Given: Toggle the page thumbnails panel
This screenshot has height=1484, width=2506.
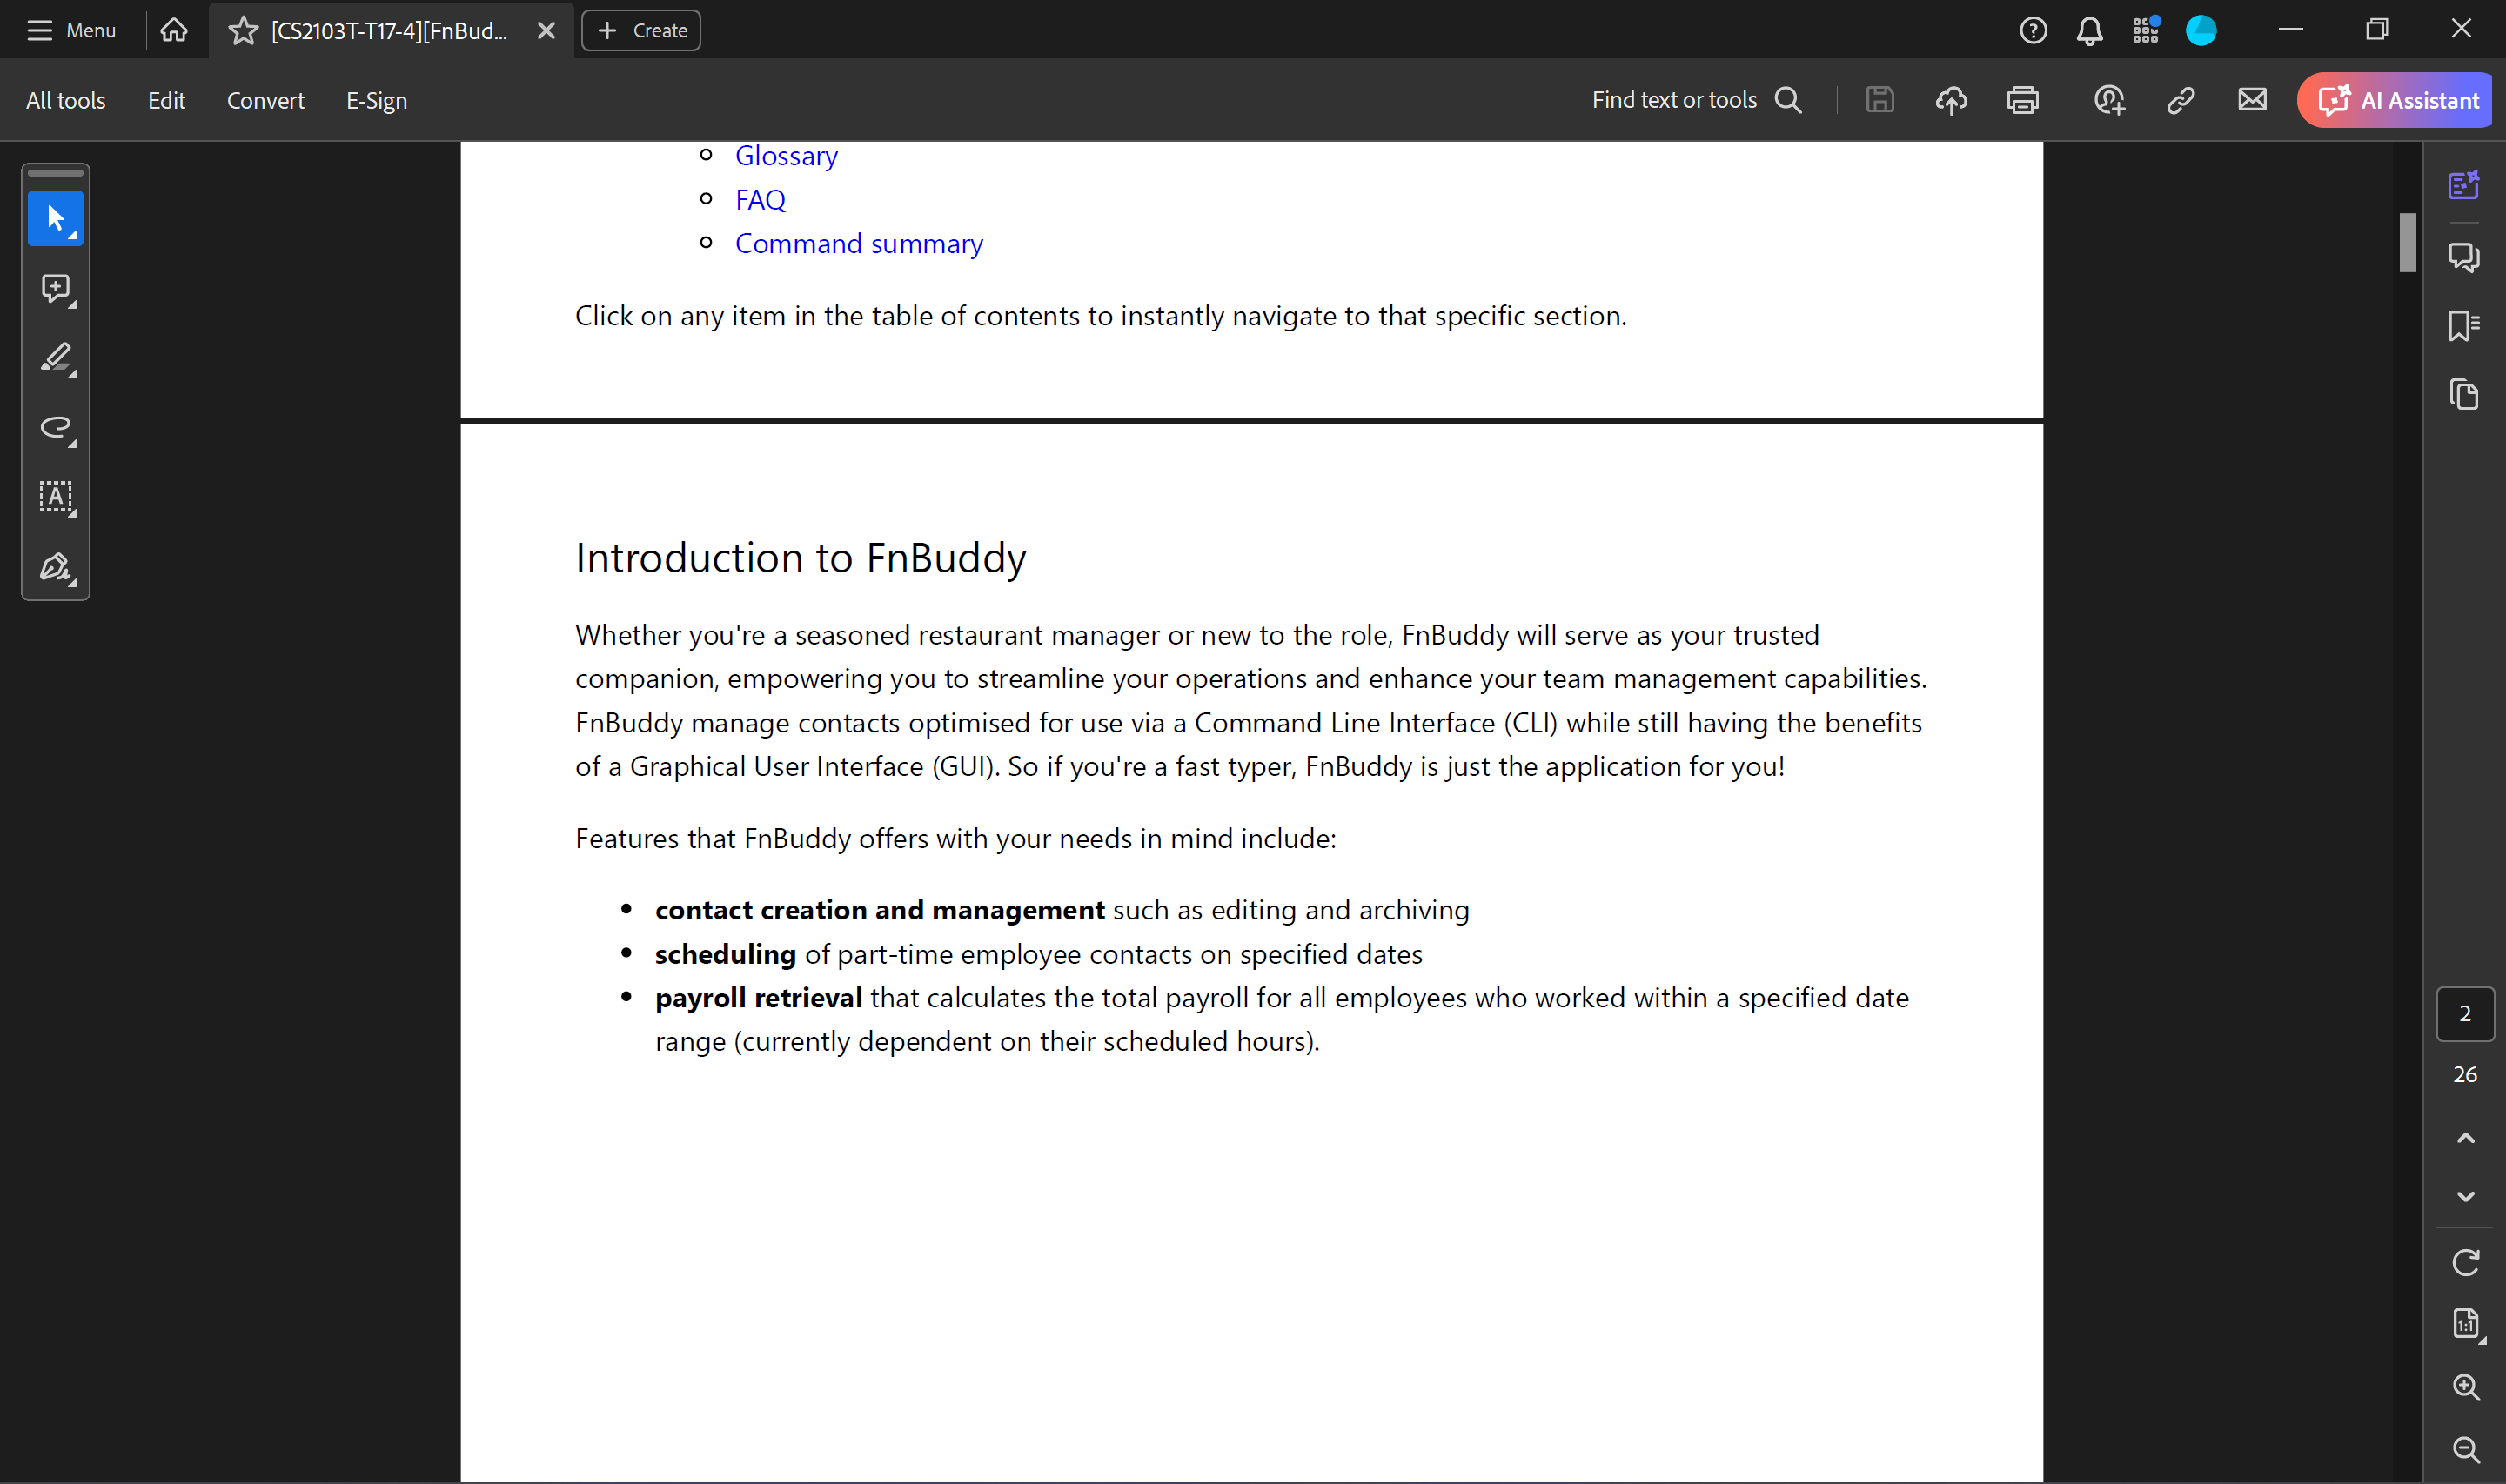Looking at the screenshot, I should coord(2463,394).
